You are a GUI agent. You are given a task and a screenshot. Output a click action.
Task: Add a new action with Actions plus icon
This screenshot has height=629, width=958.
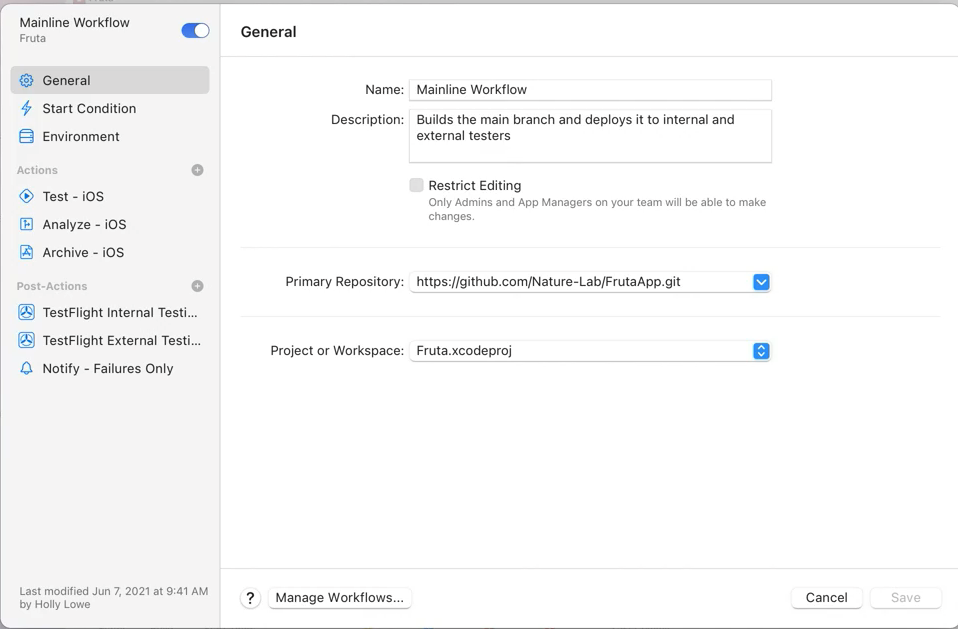197,170
